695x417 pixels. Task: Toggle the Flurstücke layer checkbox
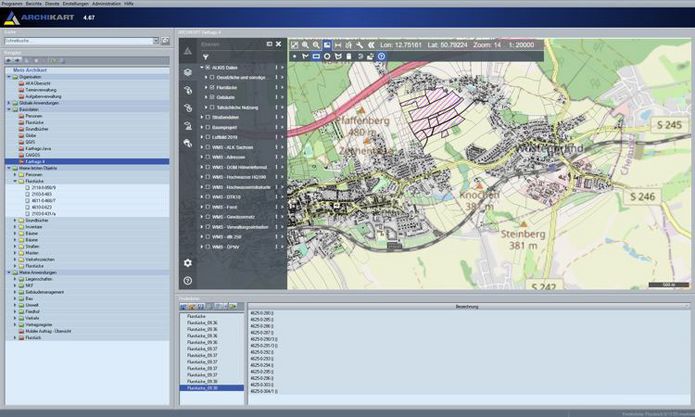pyautogui.click(x=211, y=87)
